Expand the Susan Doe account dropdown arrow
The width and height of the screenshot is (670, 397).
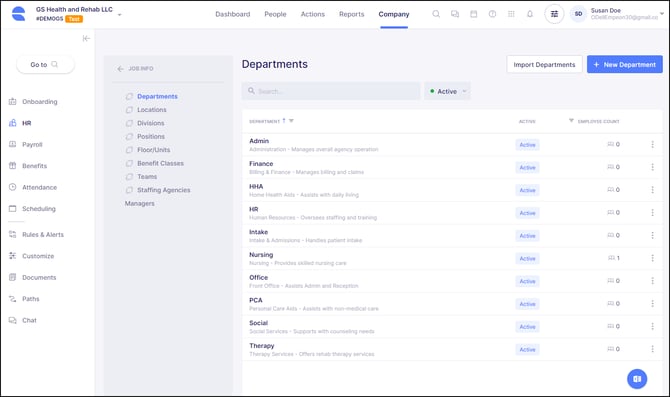click(662, 14)
